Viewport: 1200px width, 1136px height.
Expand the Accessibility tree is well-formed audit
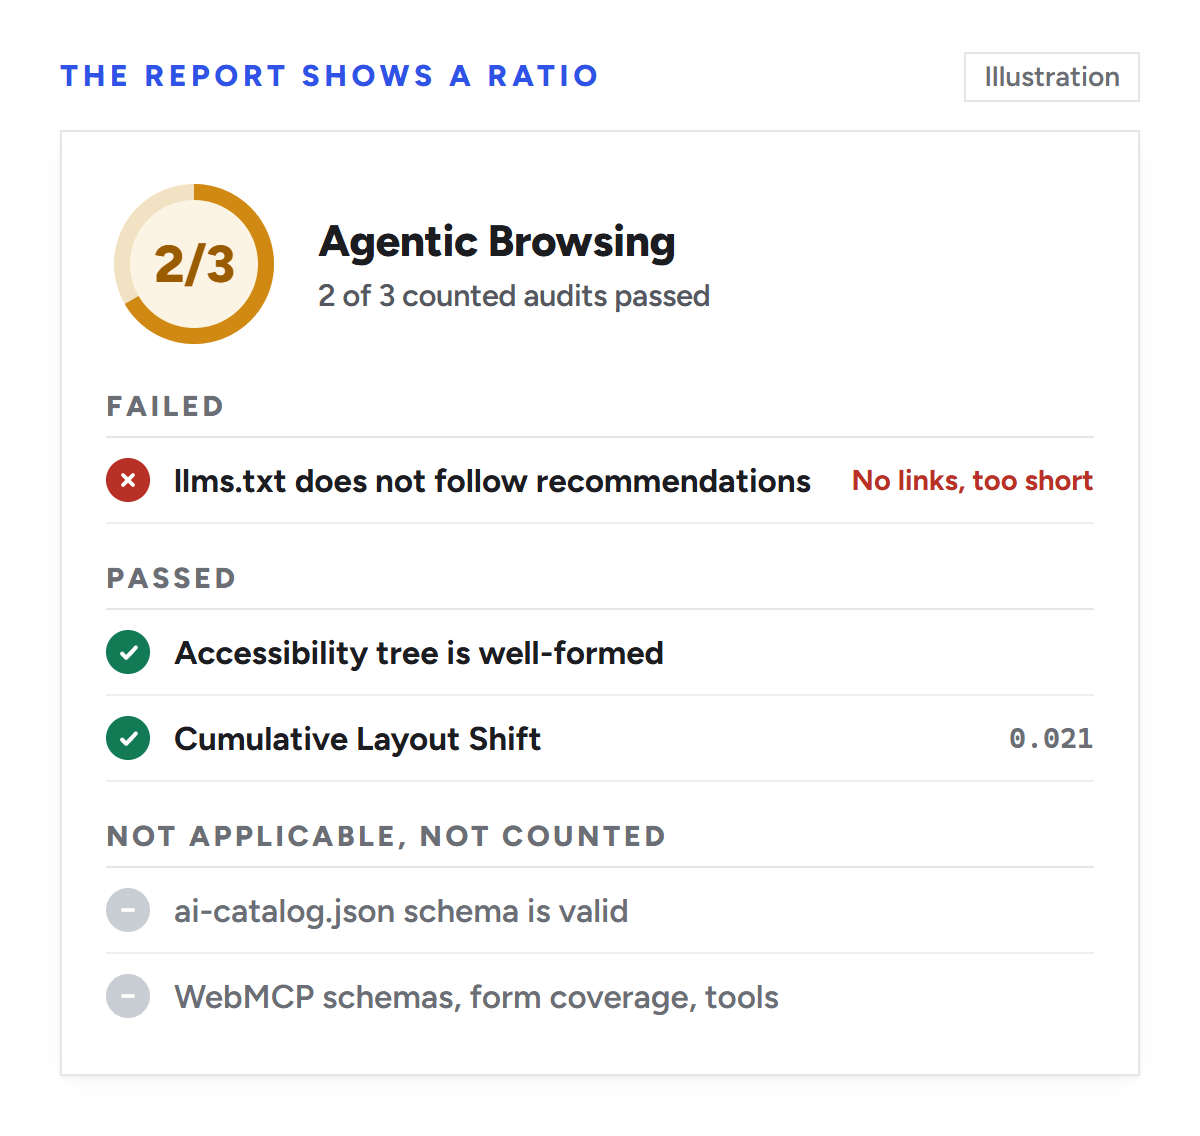tap(600, 653)
